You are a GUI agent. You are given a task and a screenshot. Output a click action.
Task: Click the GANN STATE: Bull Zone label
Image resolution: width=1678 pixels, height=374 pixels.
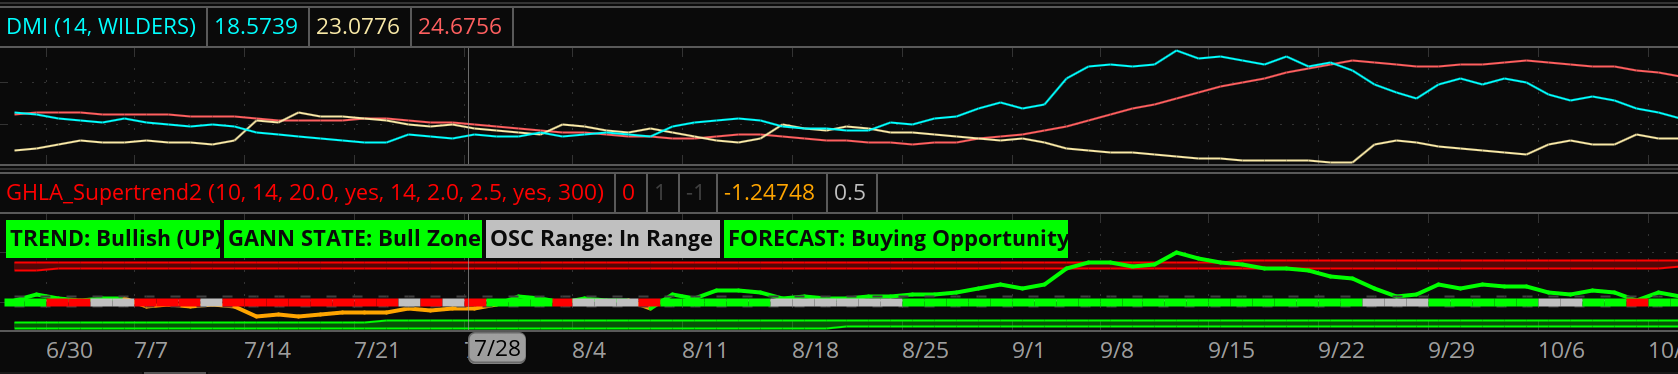pyautogui.click(x=353, y=239)
